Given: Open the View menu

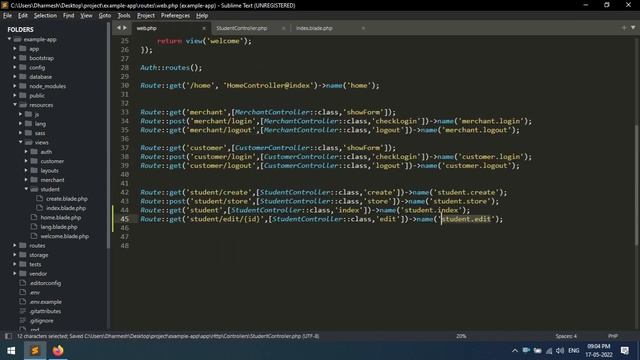Looking at the screenshot, I should point(86,16).
